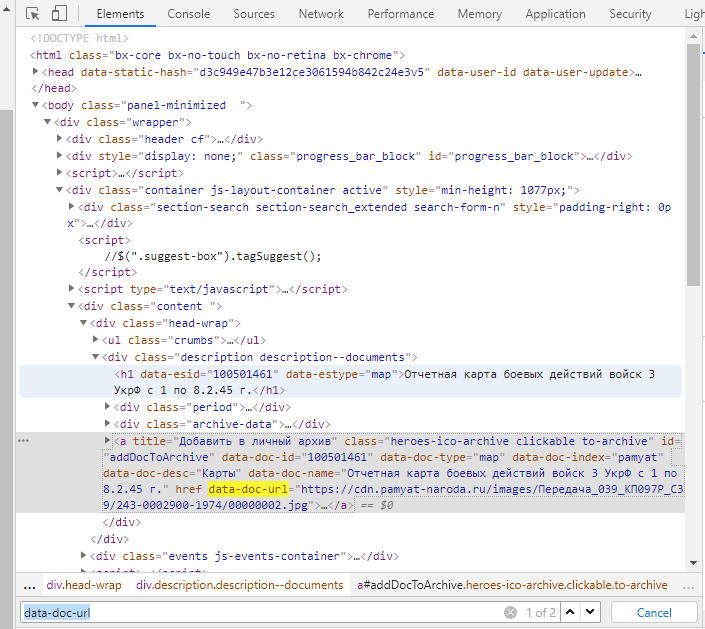Expand the events js-events-container div

coord(83,555)
